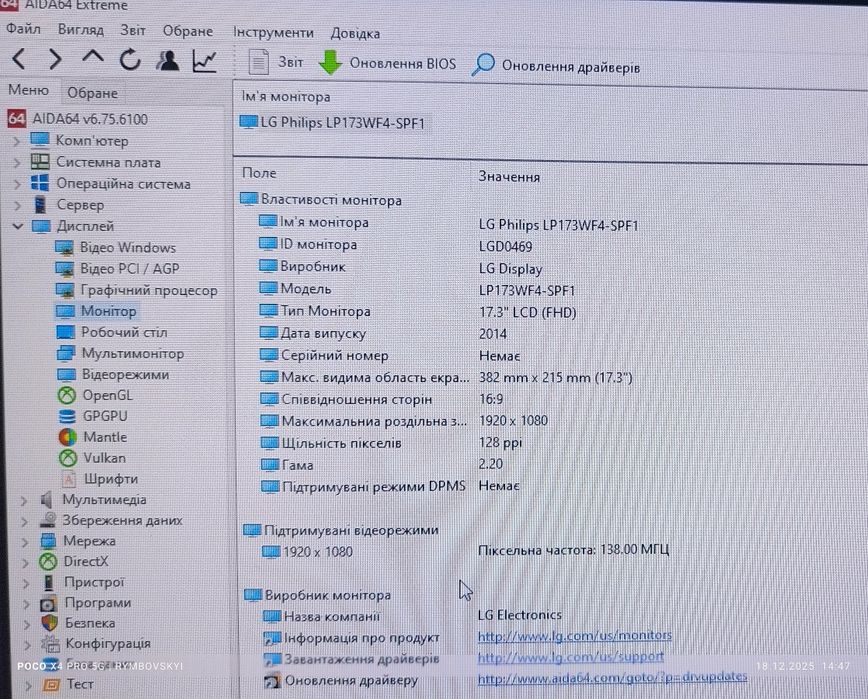
Task: Go back with the left arrow button
Action: [x=19, y=59]
